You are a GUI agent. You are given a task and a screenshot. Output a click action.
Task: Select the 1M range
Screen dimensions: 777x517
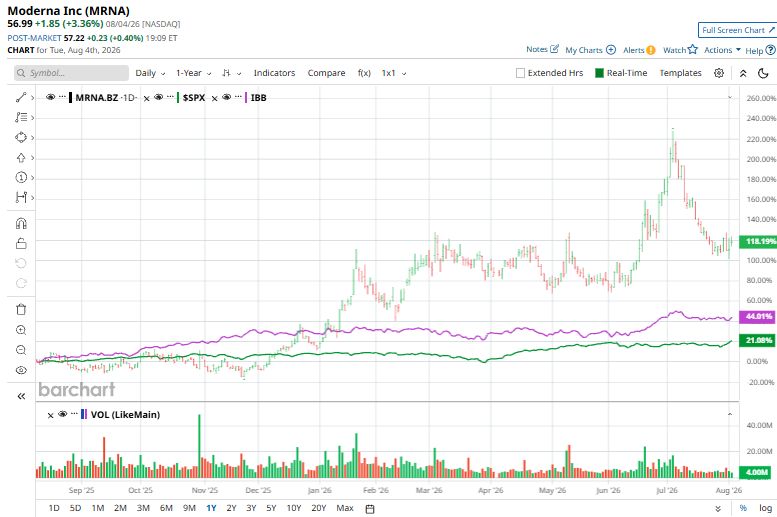coord(98,508)
